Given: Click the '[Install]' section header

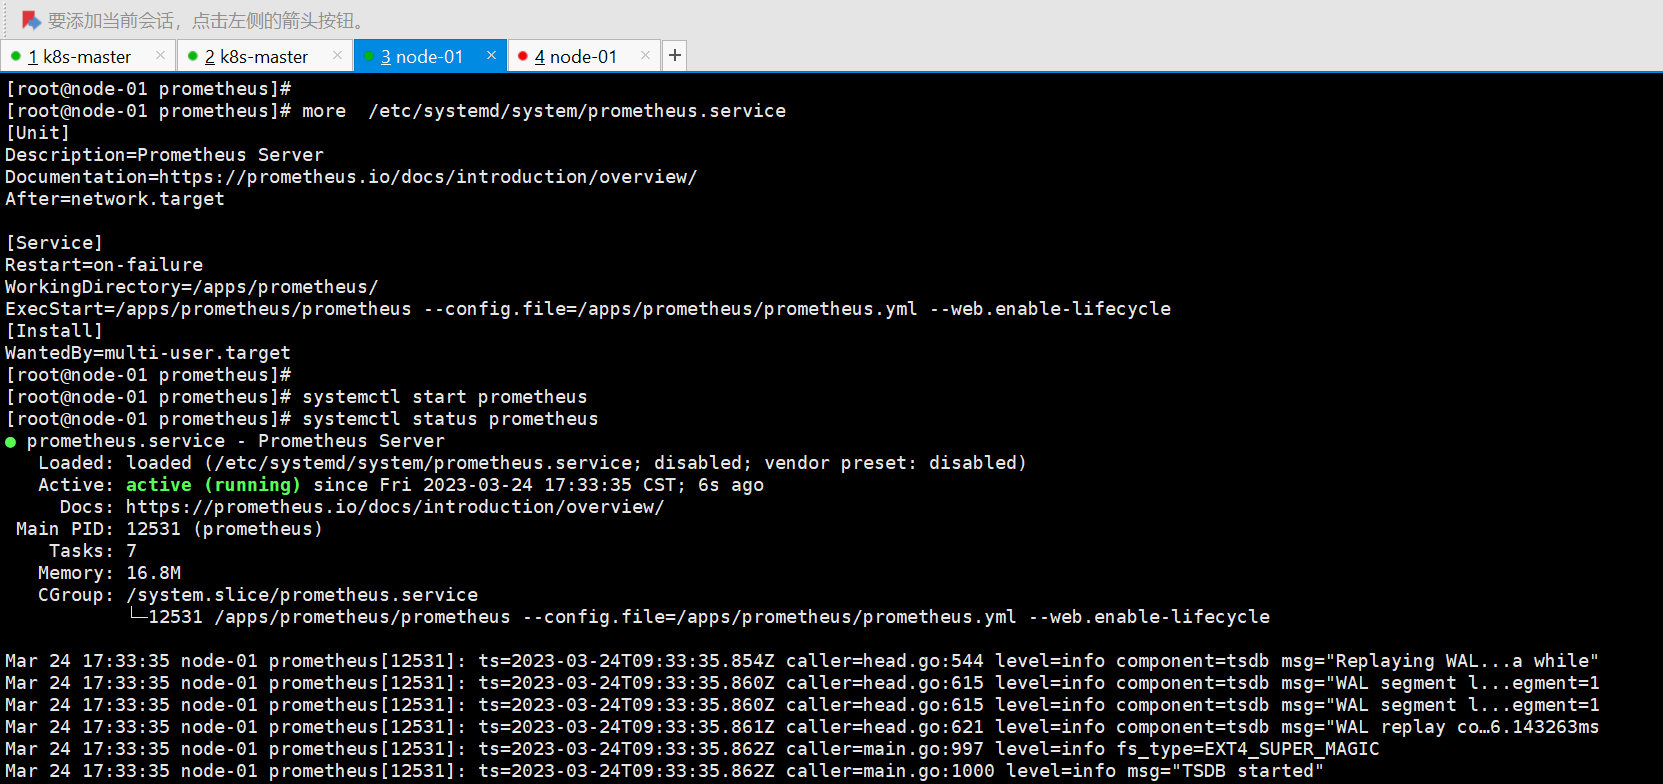Looking at the screenshot, I should pyautogui.click(x=54, y=331).
